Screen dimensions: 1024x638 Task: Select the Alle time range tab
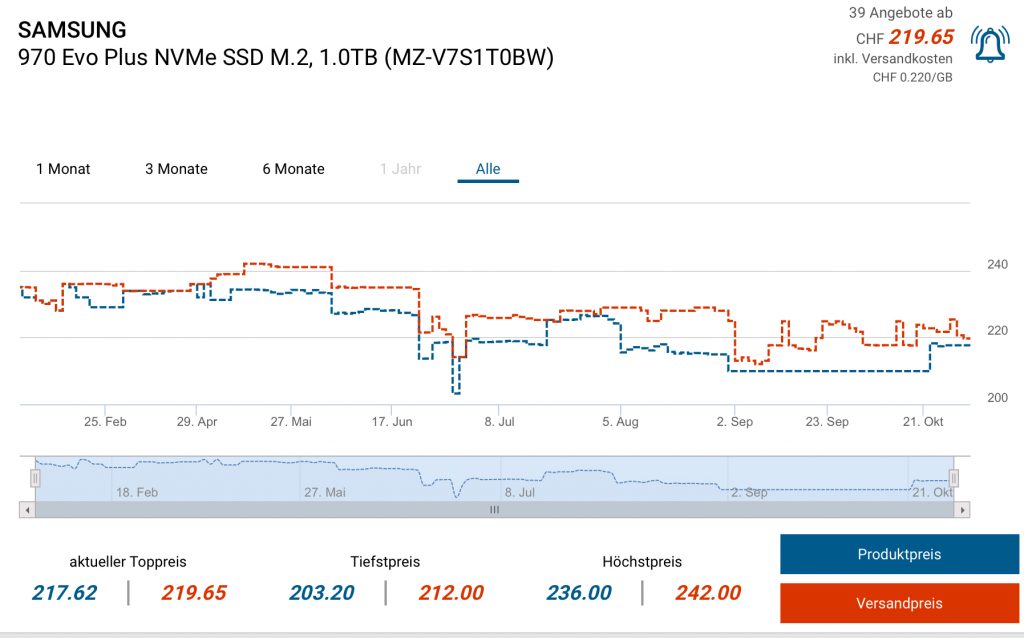(488, 169)
